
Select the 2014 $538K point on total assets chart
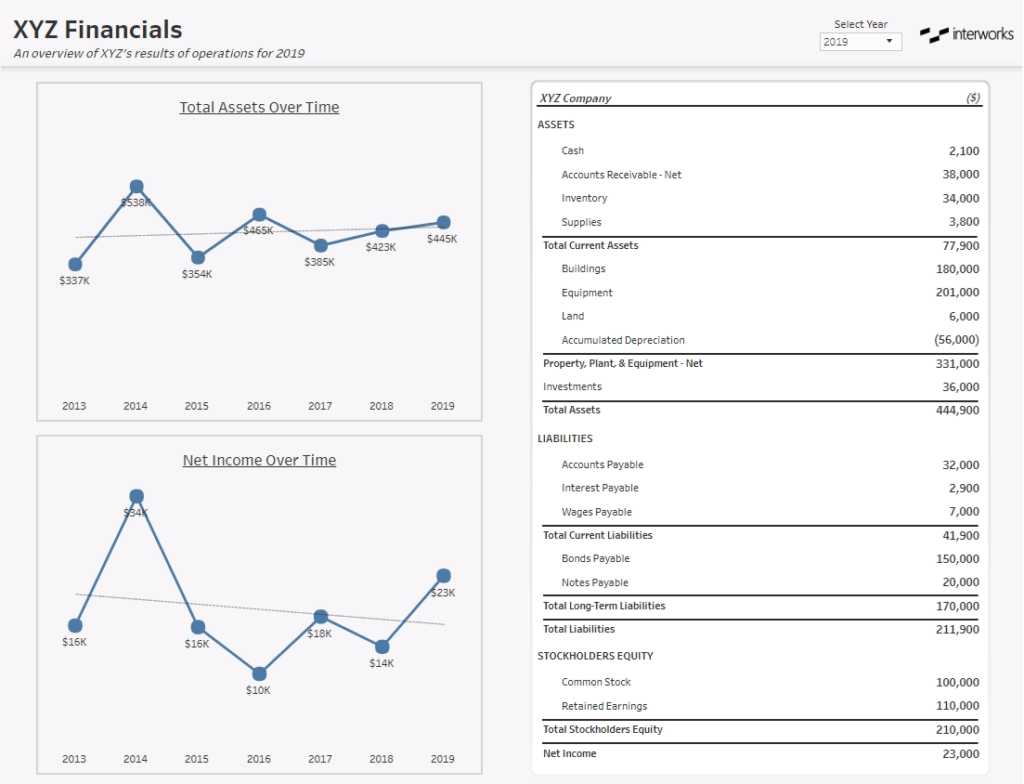click(x=136, y=187)
